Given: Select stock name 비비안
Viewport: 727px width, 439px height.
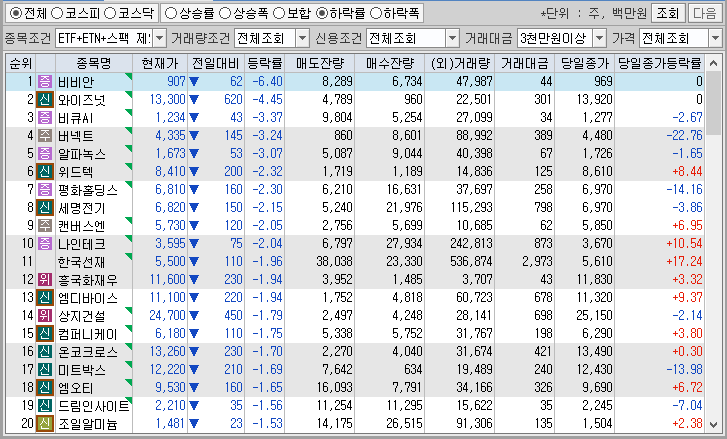Looking at the screenshot, I should click(x=76, y=82).
